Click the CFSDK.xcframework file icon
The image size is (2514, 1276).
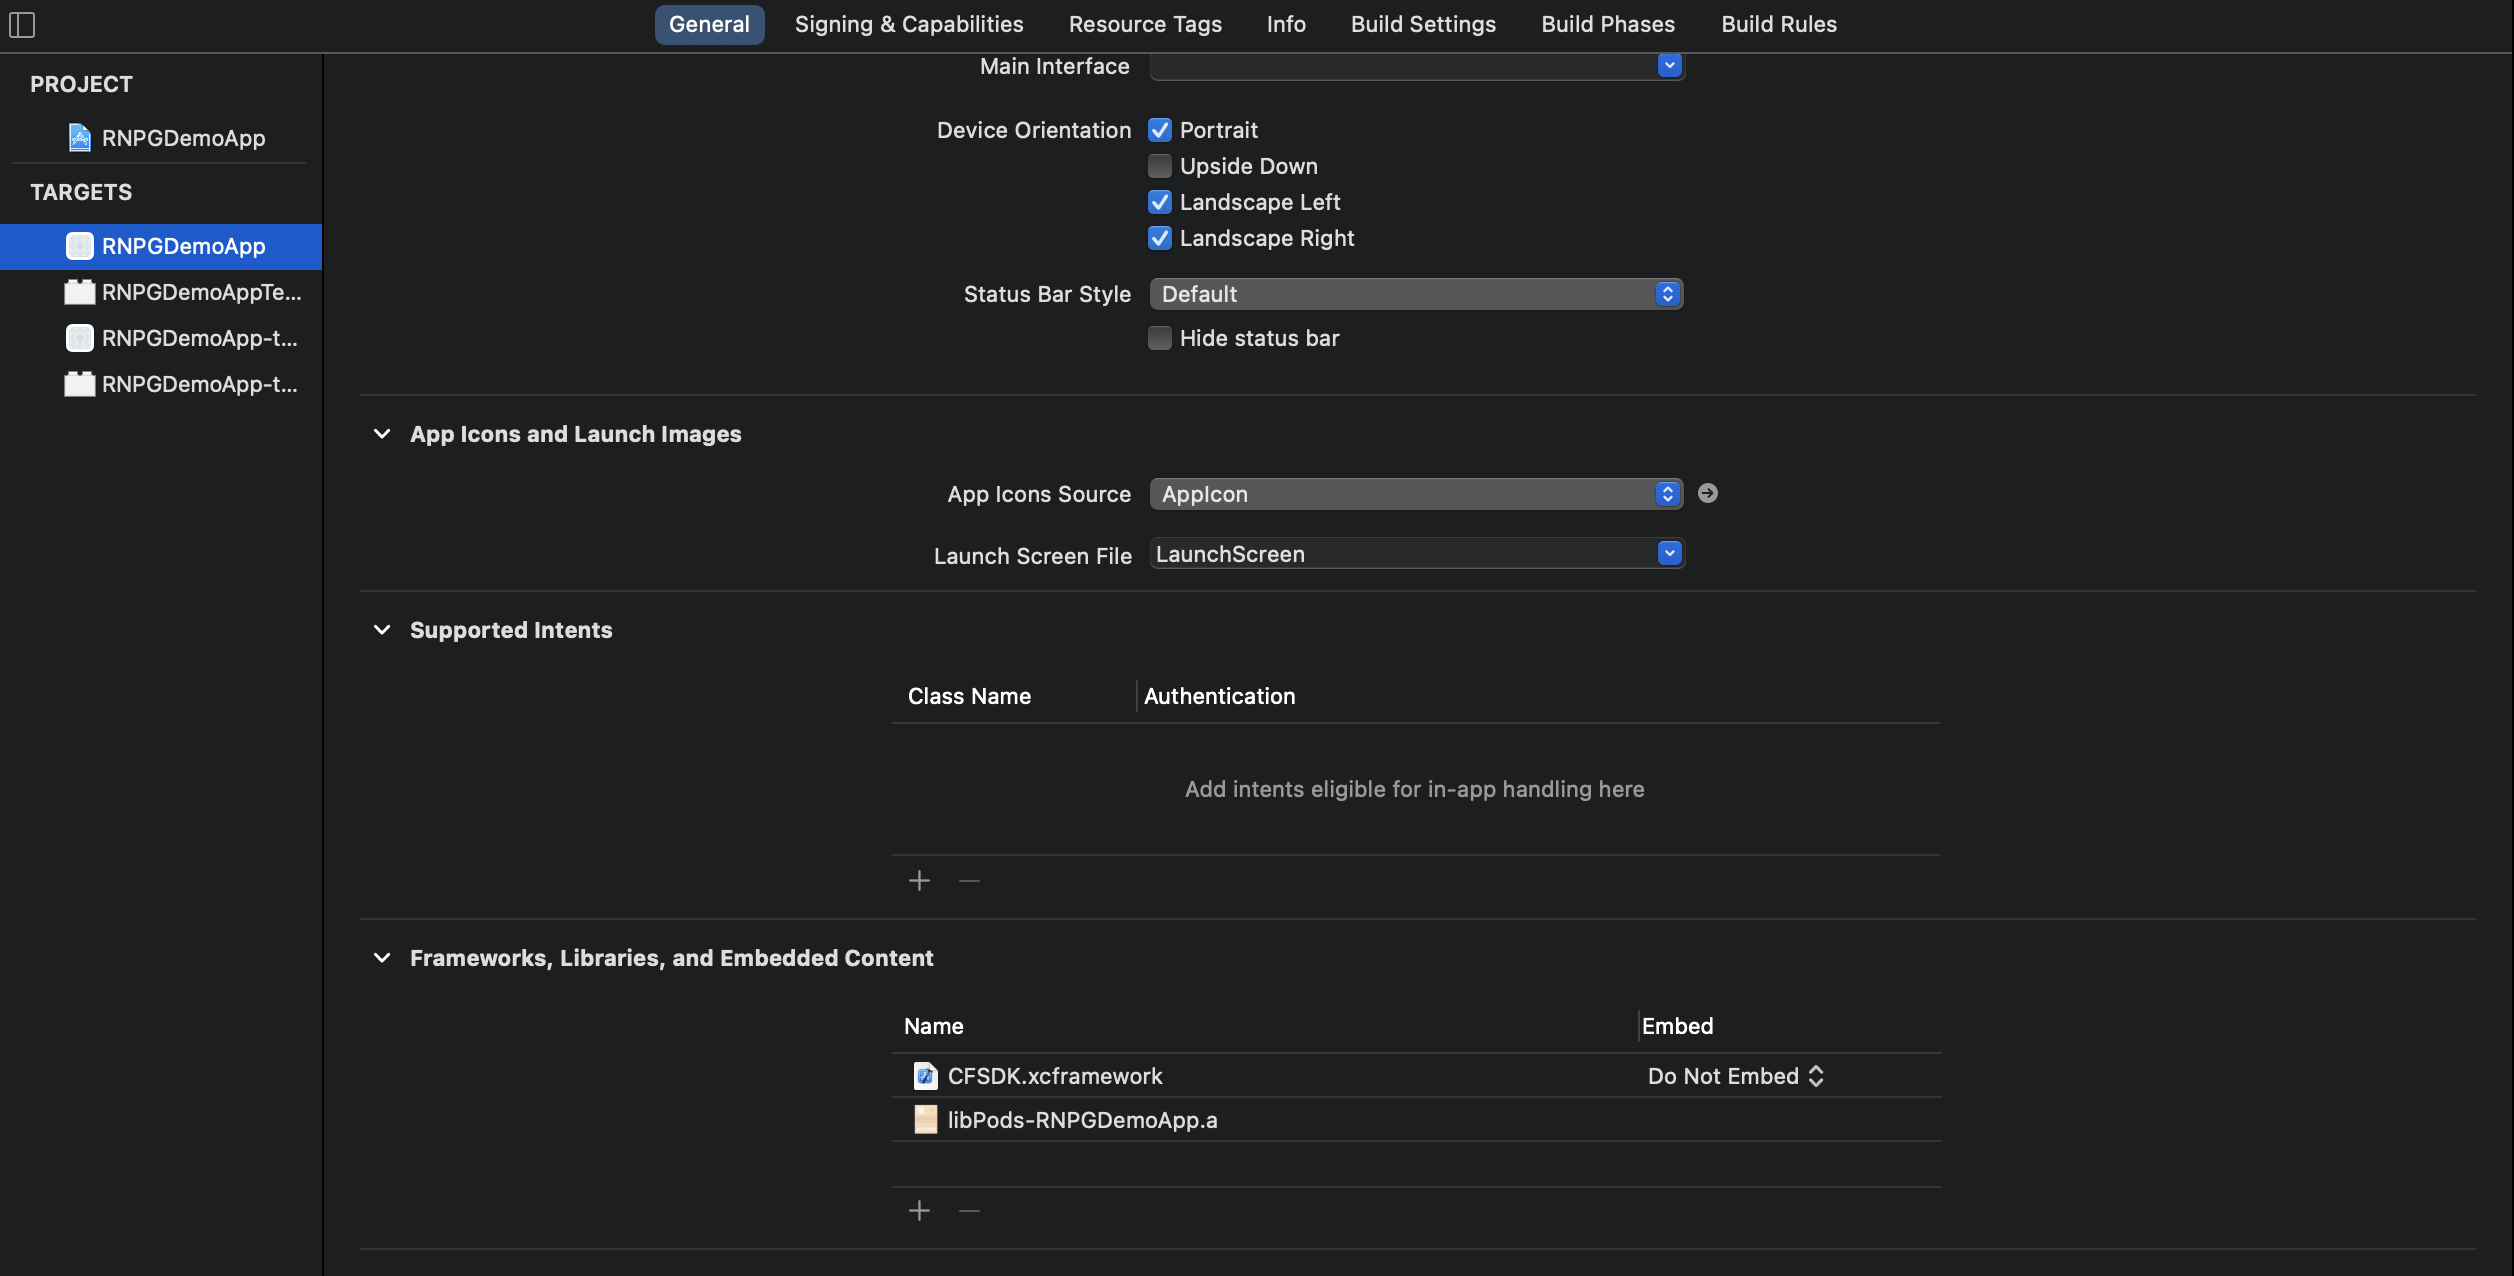tap(926, 1076)
